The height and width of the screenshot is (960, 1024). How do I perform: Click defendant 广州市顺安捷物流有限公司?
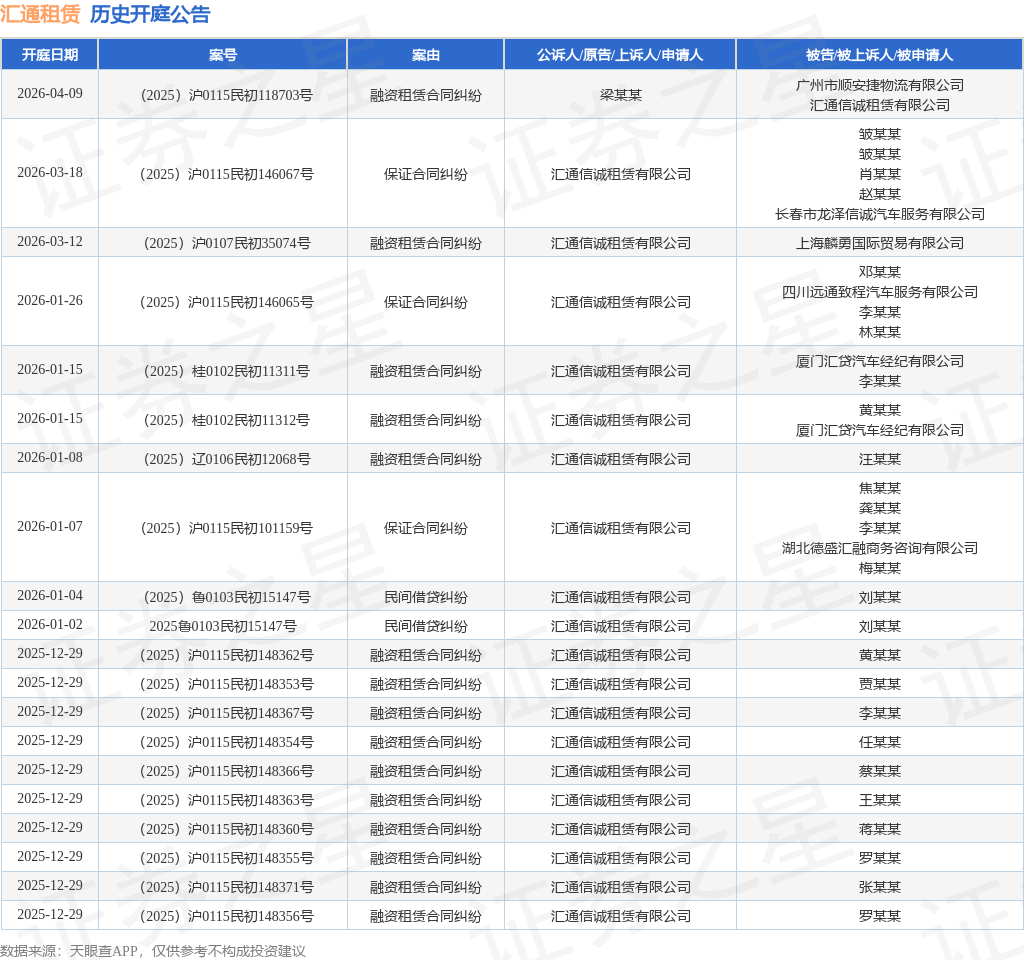pos(880,85)
